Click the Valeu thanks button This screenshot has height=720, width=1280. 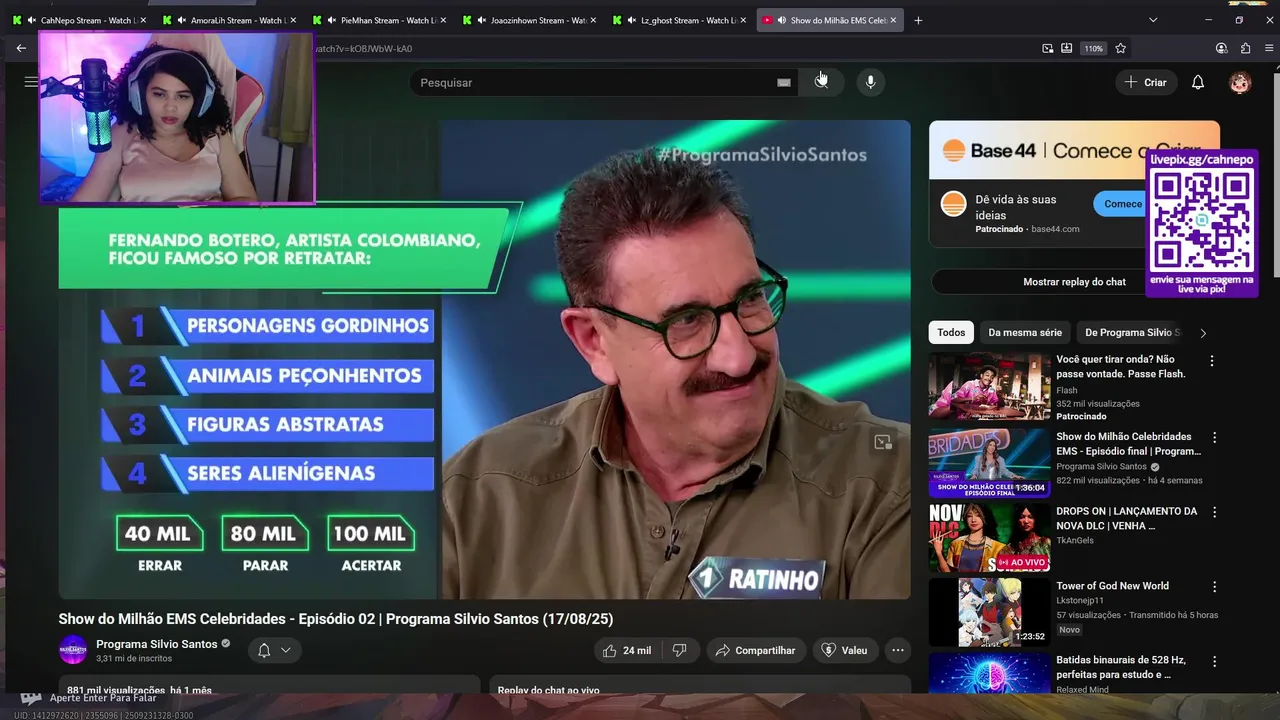coord(845,650)
